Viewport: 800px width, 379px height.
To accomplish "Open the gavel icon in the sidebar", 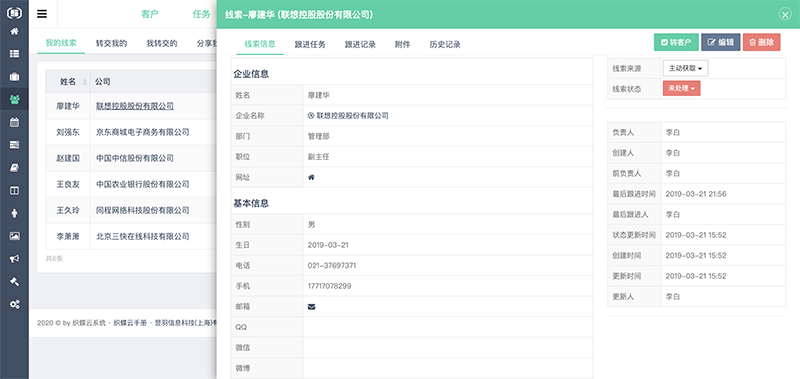I will point(14,282).
